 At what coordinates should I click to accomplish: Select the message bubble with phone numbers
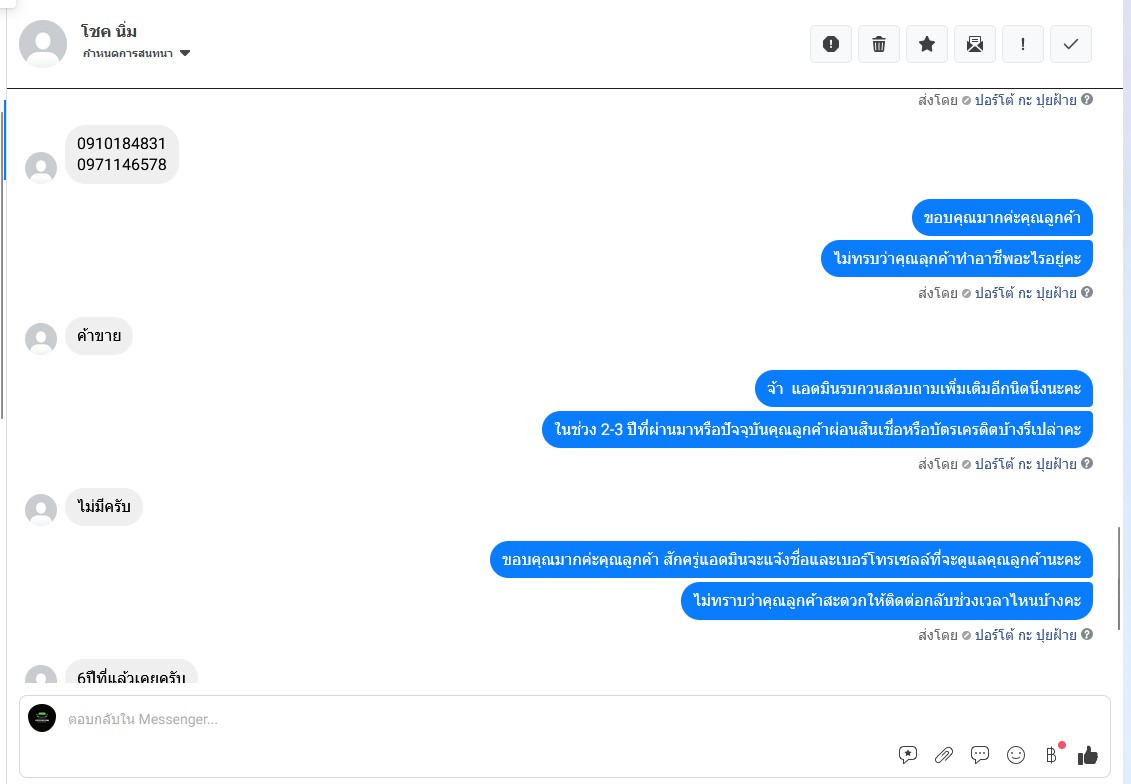click(122, 154)
